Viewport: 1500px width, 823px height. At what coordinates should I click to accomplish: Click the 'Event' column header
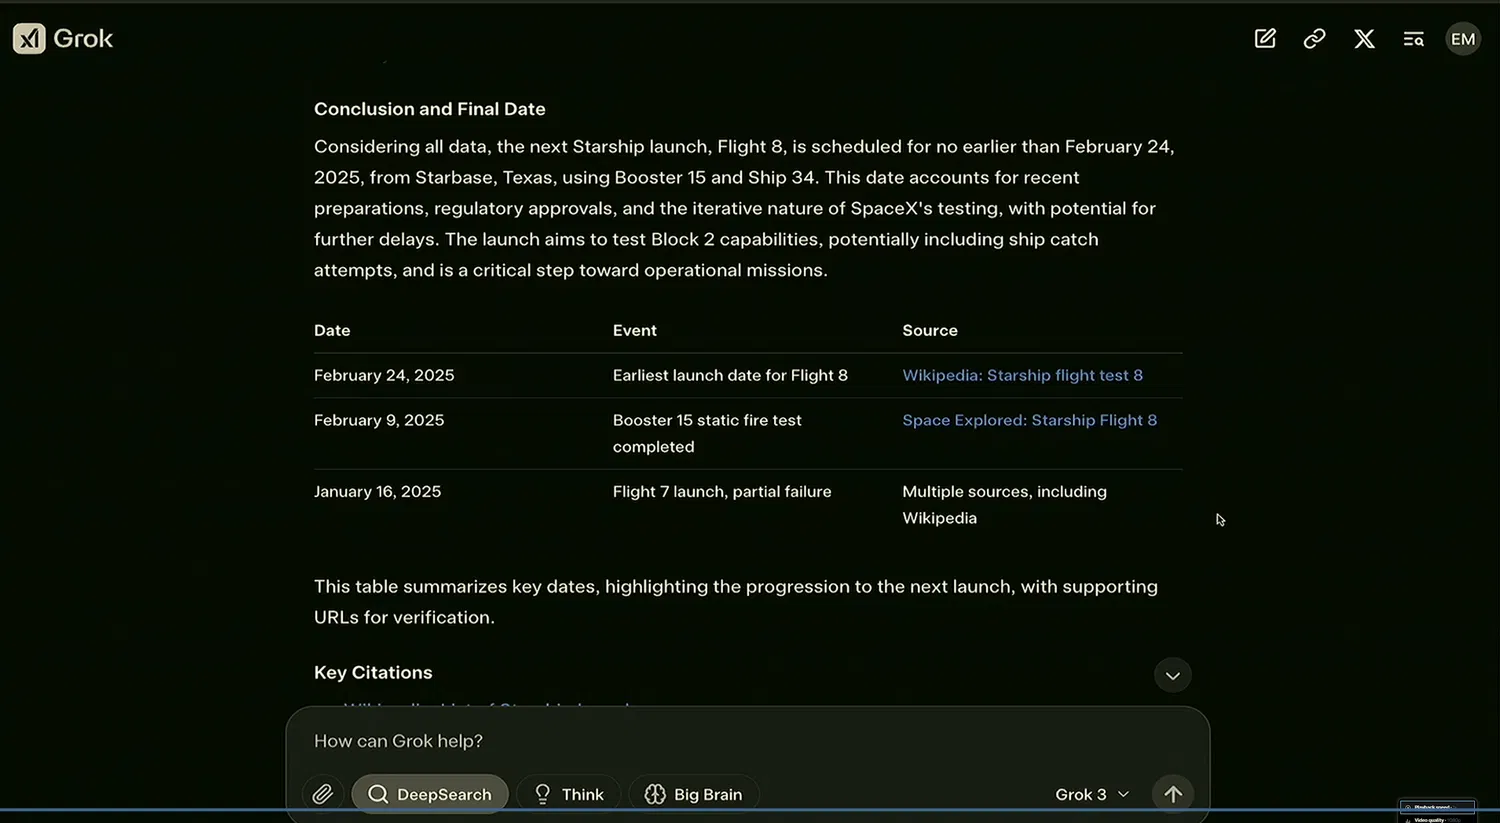pyautogui.click(x=635, y=330)
